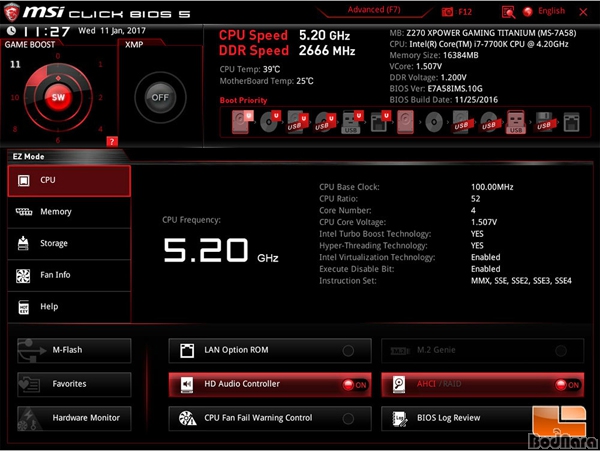This screenshot has width=600, height=451.
Task: Click the LAN Option ROM network icon
Action: point(187,350)
